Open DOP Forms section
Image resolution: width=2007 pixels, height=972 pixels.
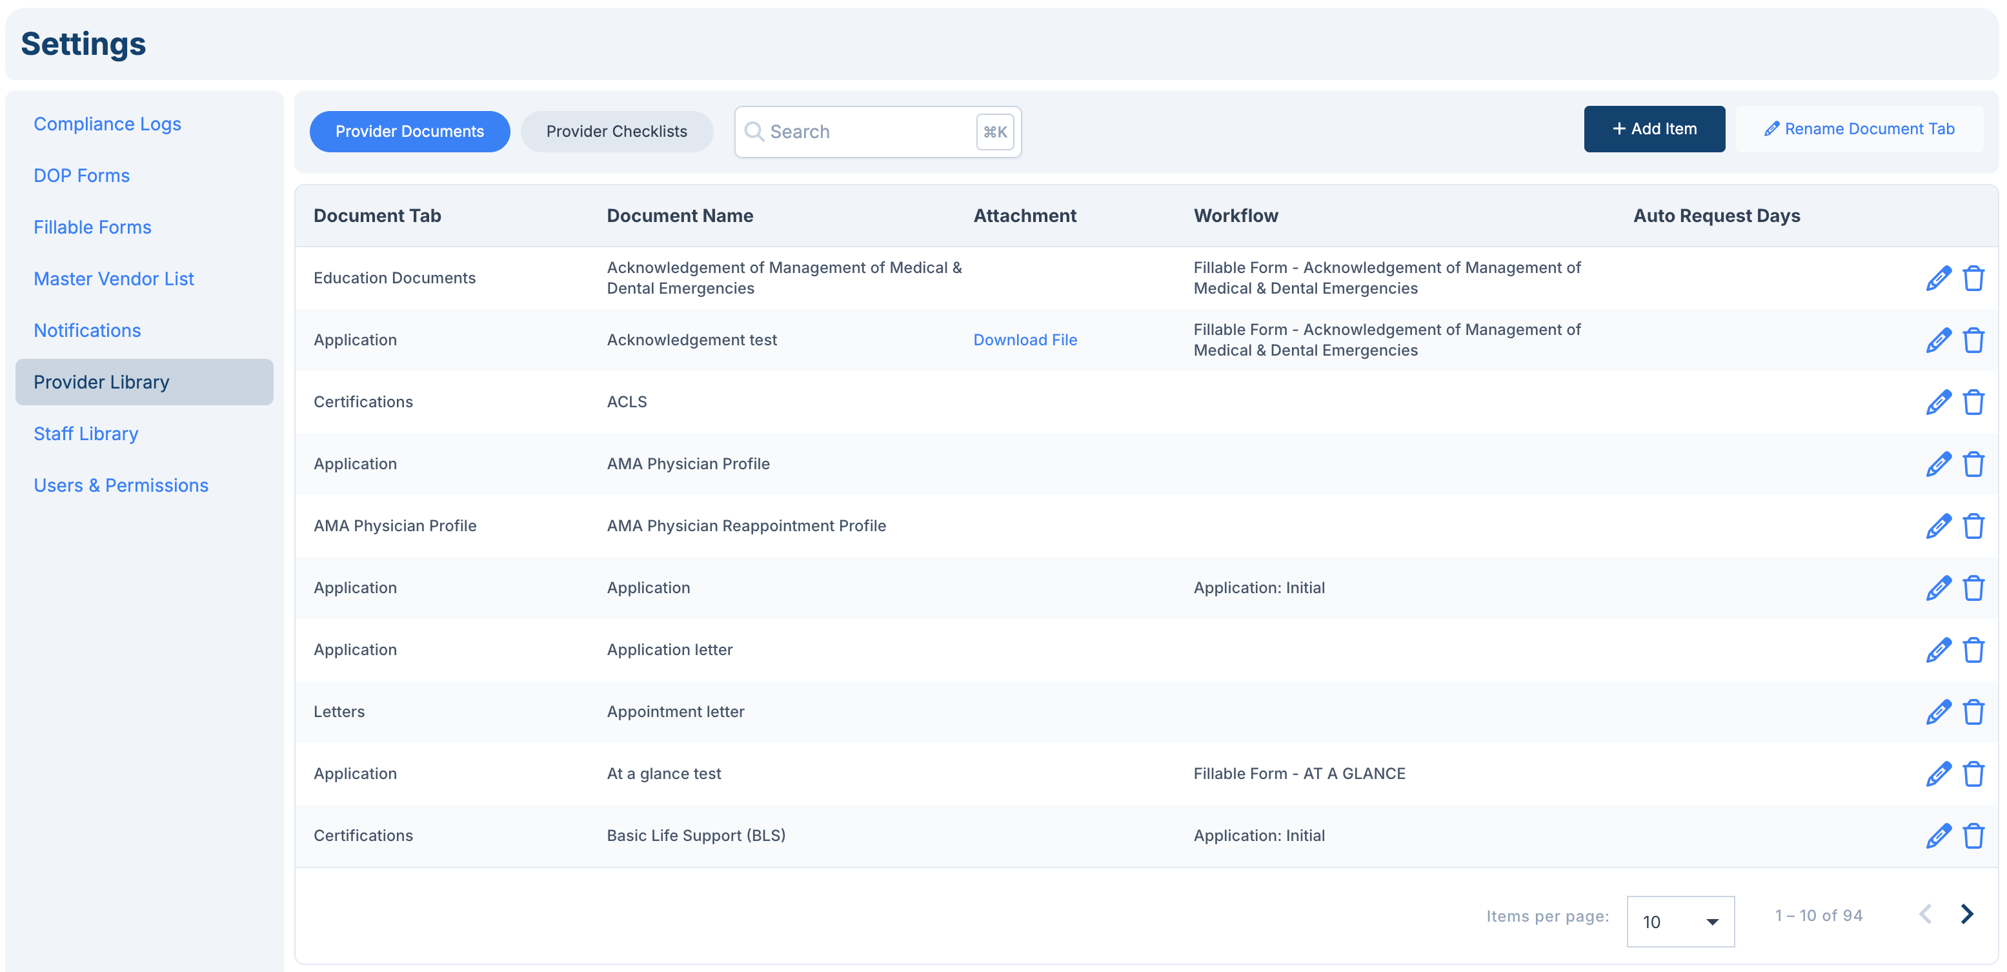(x=82, y=175)
